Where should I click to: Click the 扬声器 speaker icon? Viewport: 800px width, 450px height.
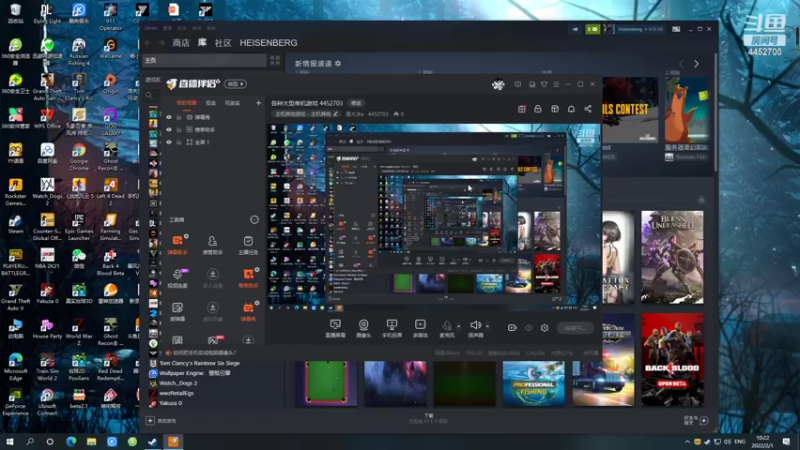point(475,326)
